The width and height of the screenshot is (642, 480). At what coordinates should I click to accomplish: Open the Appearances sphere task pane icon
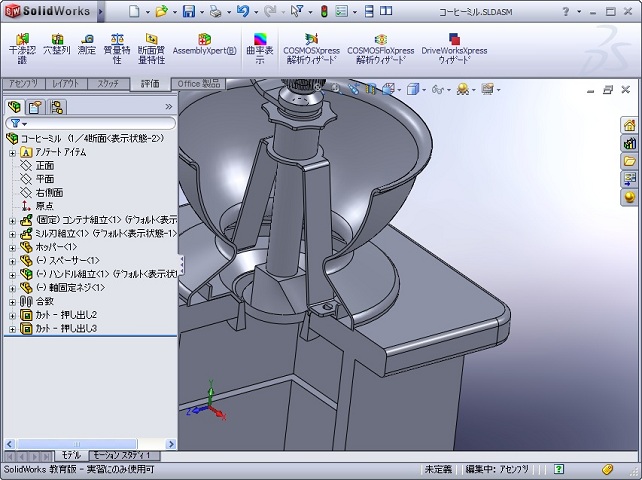pos(629,197)
